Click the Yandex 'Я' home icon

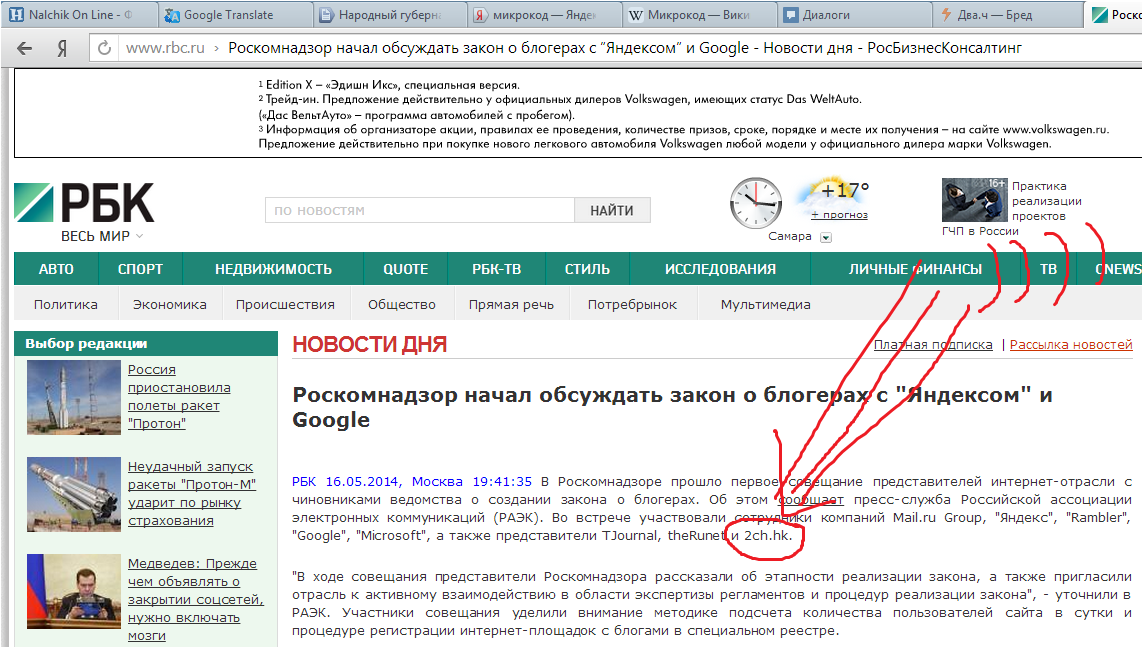63,48
